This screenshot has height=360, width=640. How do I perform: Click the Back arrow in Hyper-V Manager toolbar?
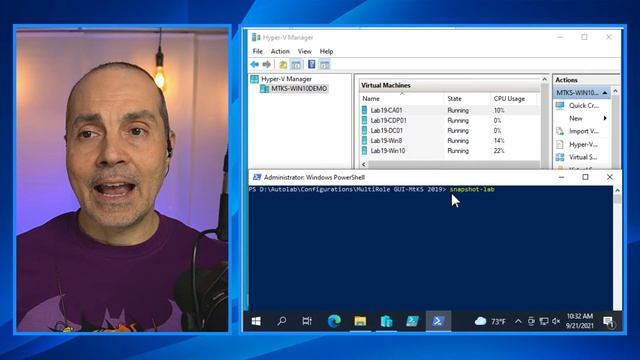tap(255, 64)
